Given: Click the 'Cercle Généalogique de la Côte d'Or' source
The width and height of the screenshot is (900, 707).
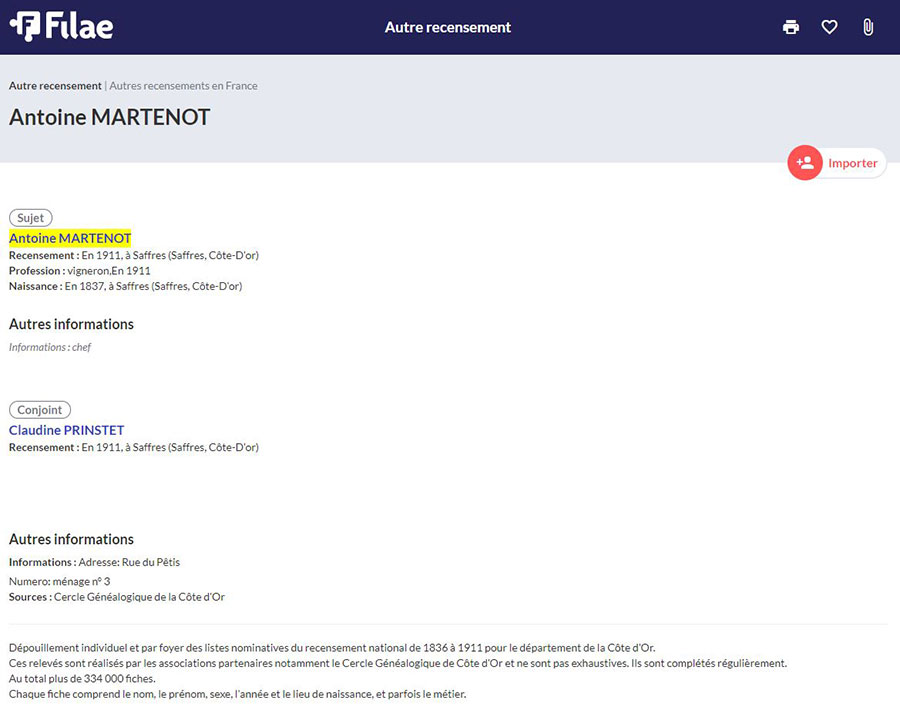Looking at the screenshot, I should pos(139,597).
